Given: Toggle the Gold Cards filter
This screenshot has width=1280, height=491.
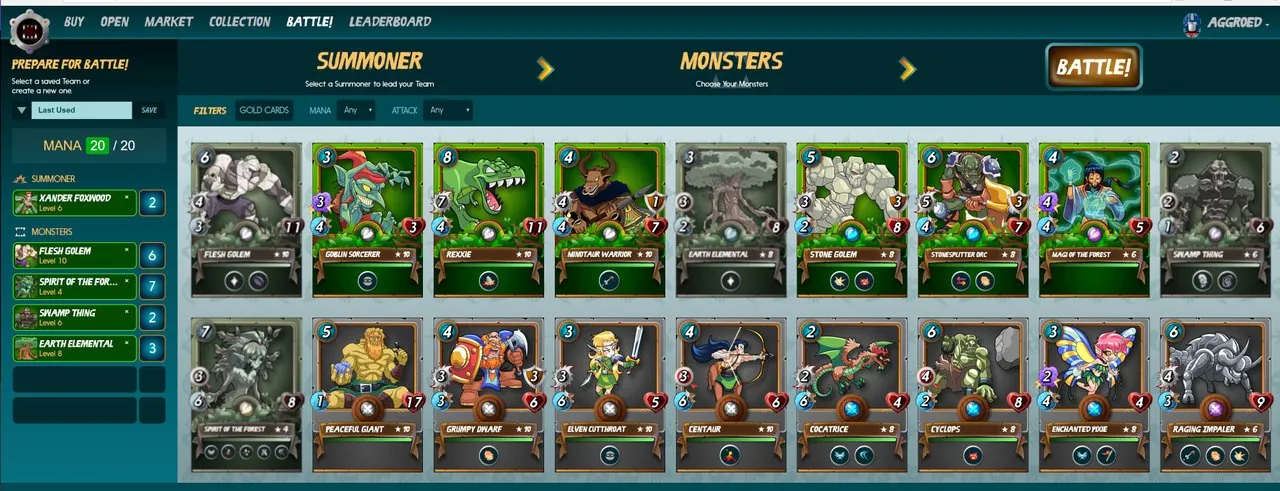Looking at the screenshot, I should (264, 110).
